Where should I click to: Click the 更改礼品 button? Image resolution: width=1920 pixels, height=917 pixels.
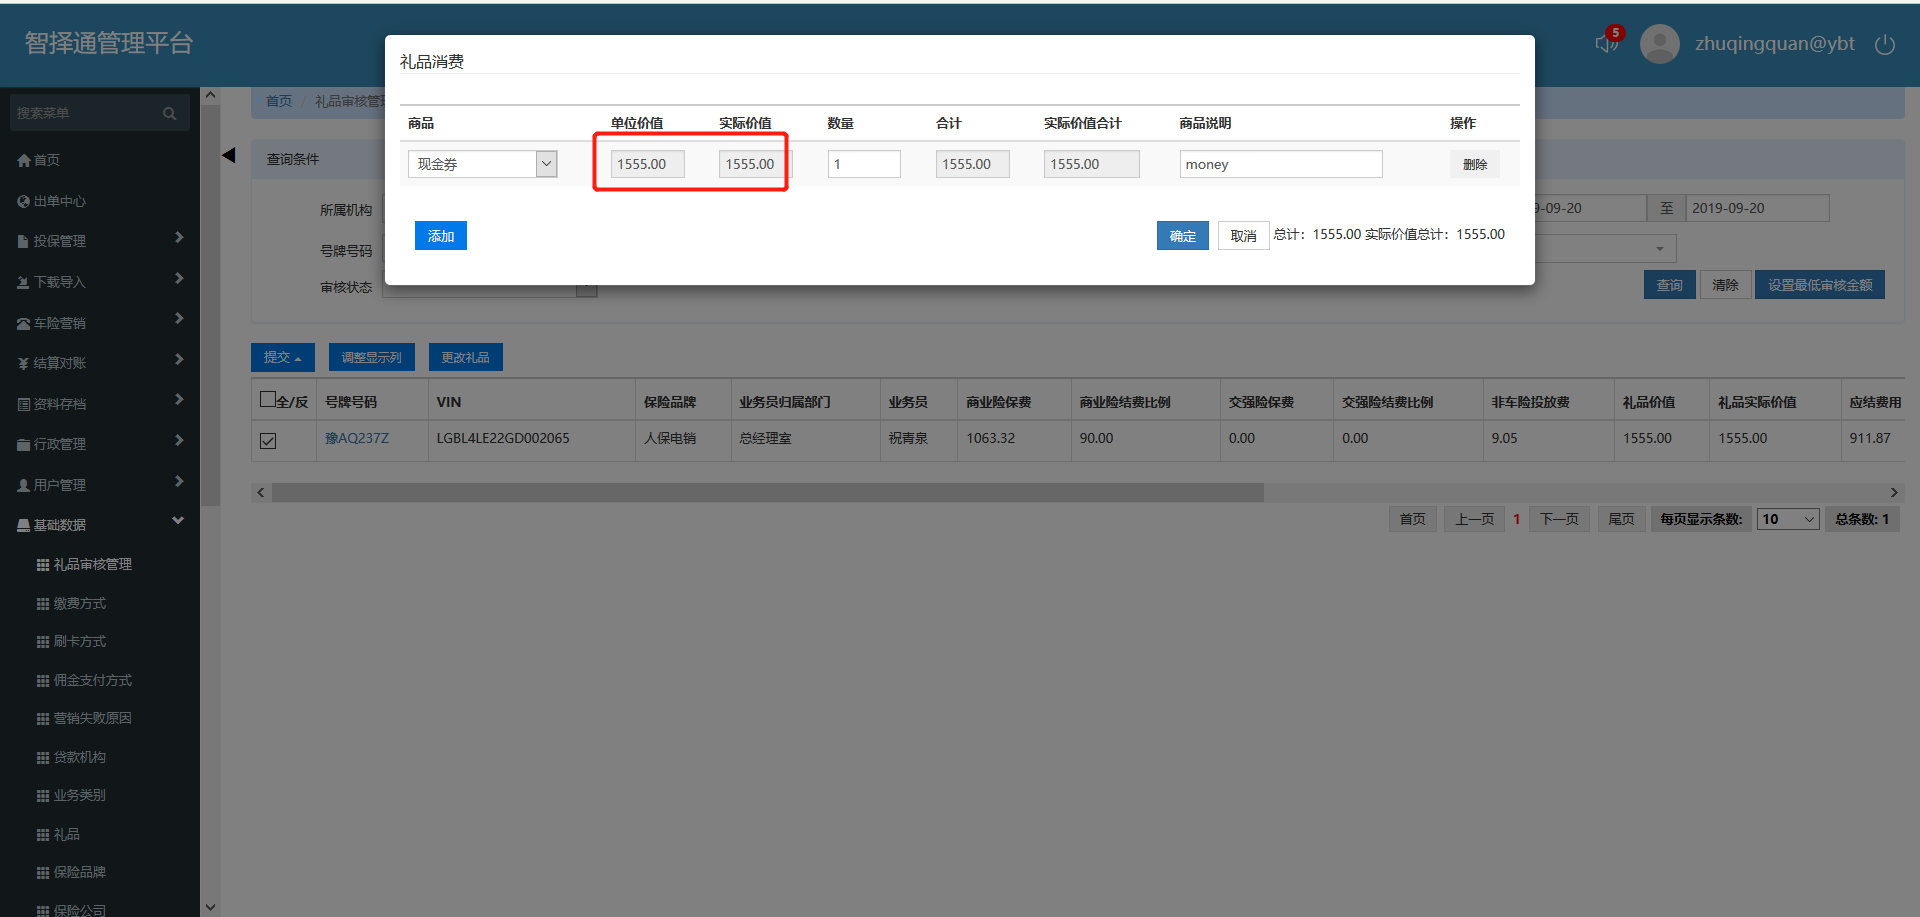[466, 357]
